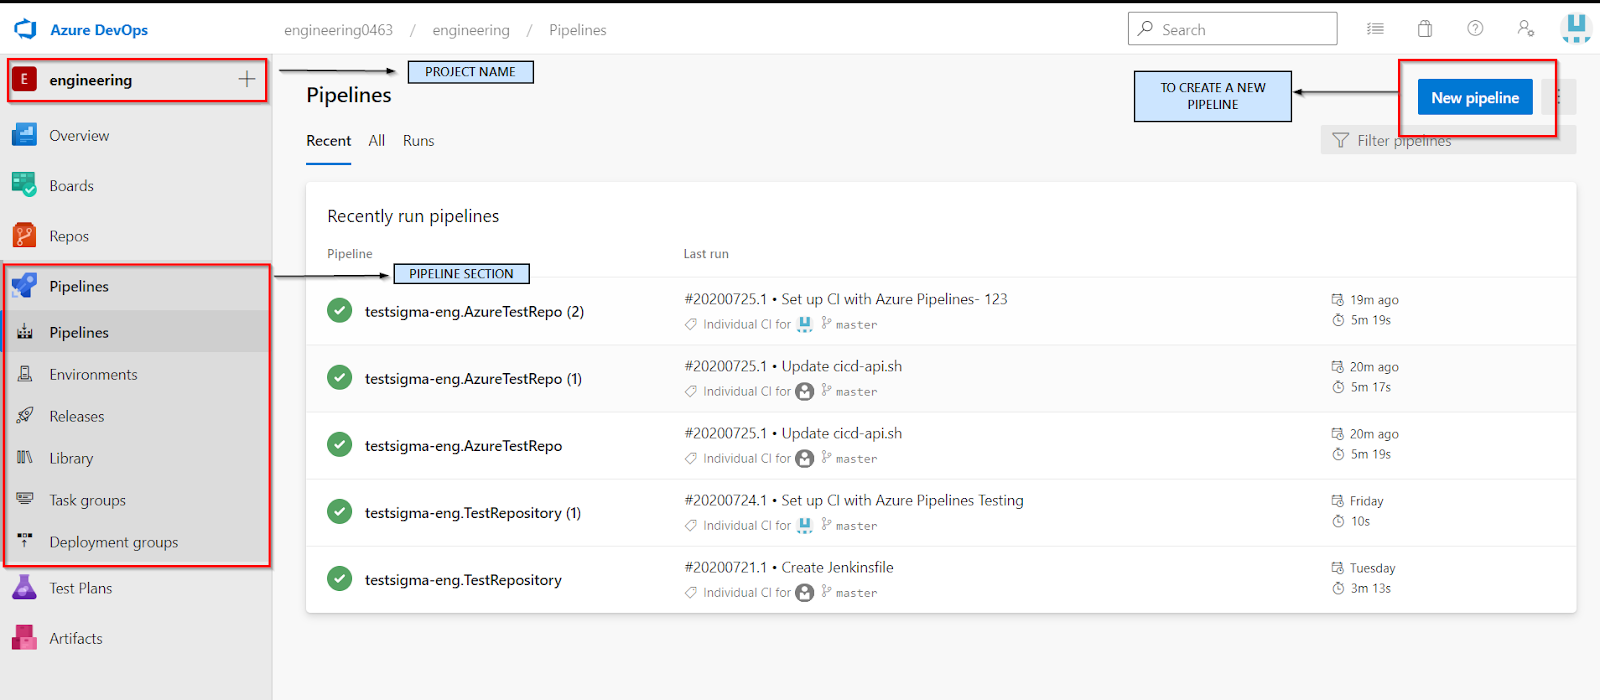Open Deployment groups in sidebar
1600x700 pixels.
(x=114, y=542)
